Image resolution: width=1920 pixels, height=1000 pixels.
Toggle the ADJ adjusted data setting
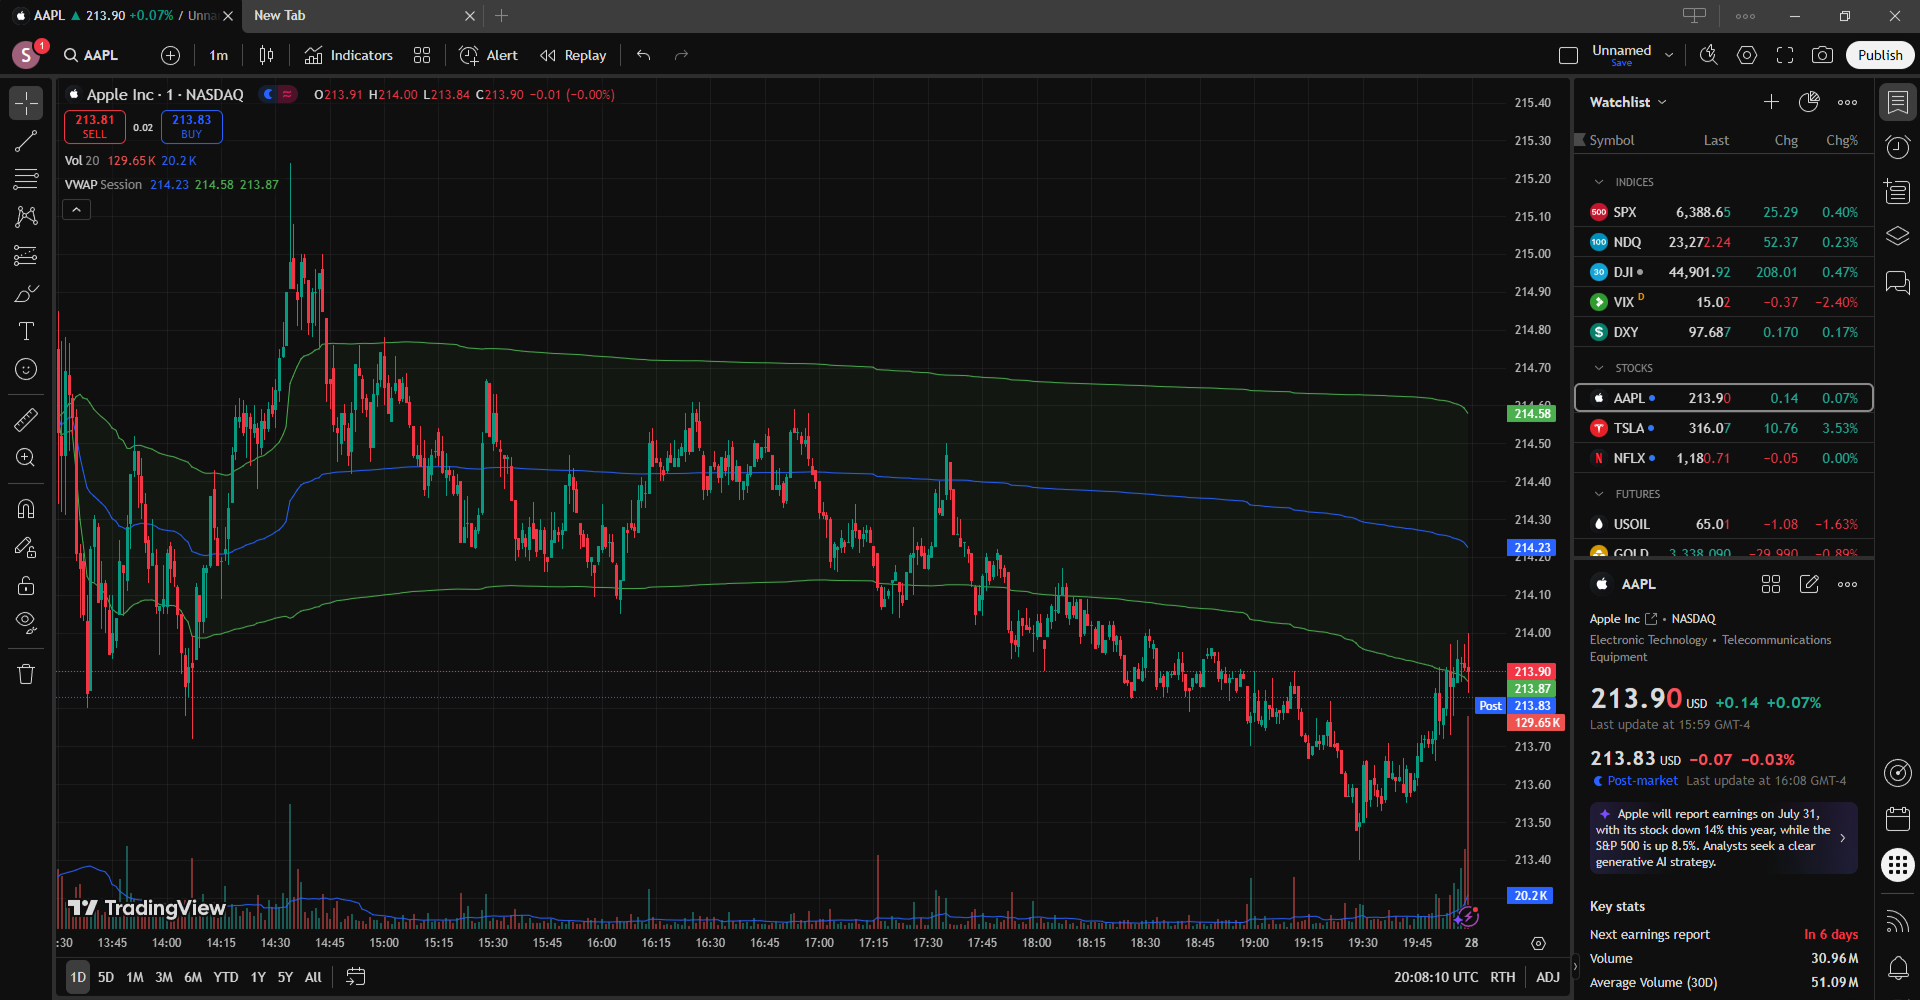pos(1547,977)
